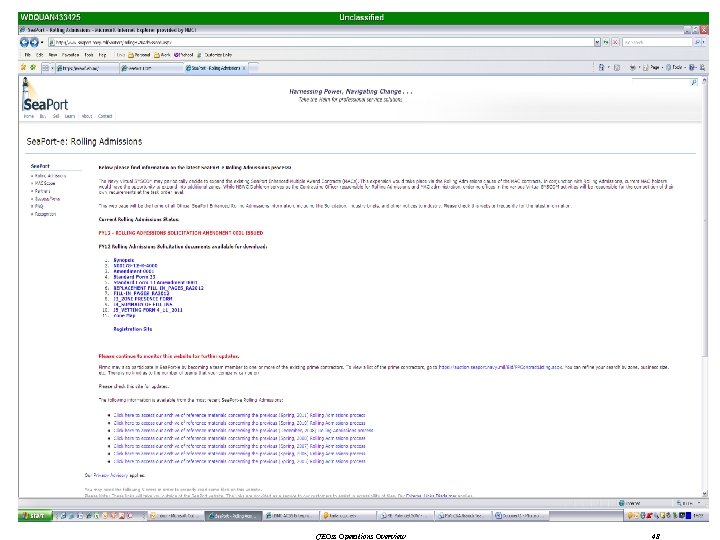
Task: Open the Registration Site link
Action: click(132, 329)
